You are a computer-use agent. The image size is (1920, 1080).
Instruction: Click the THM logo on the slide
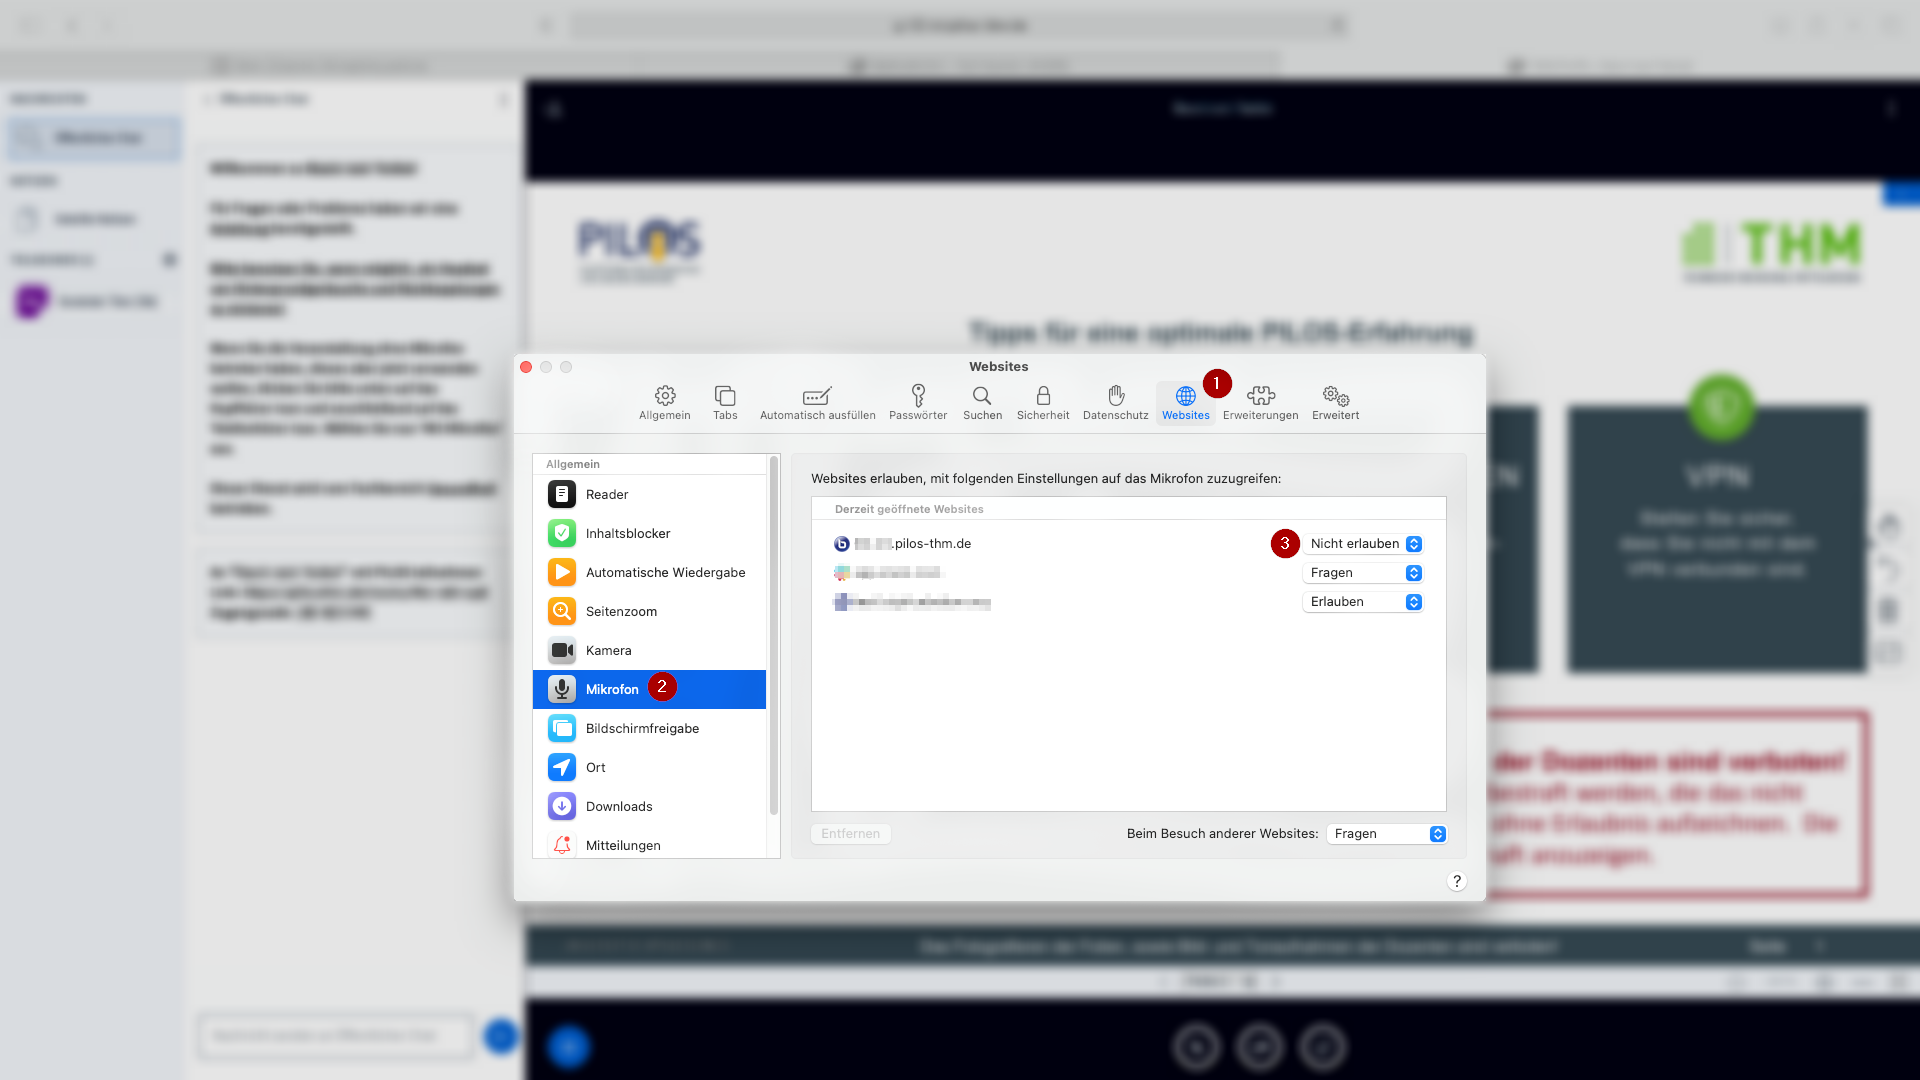1773,250
